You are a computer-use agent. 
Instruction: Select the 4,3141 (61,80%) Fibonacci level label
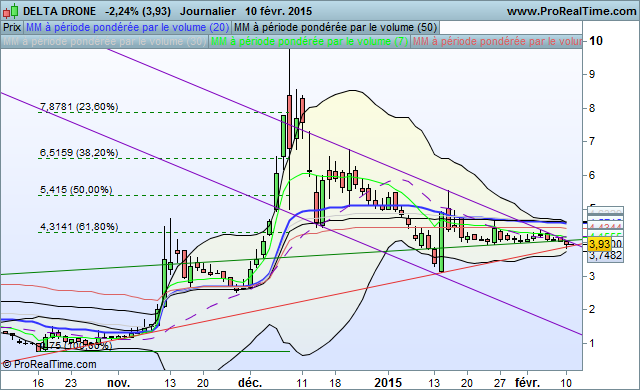click(x=79, y=227)
